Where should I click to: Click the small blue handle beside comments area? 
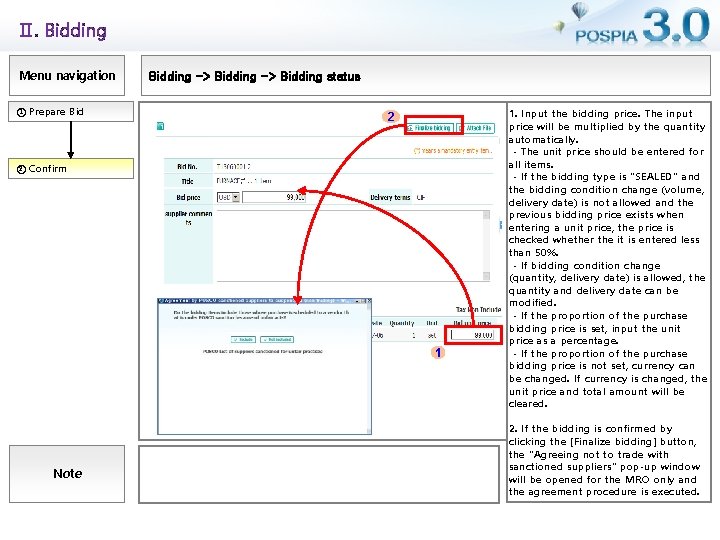tap(500, 225)
